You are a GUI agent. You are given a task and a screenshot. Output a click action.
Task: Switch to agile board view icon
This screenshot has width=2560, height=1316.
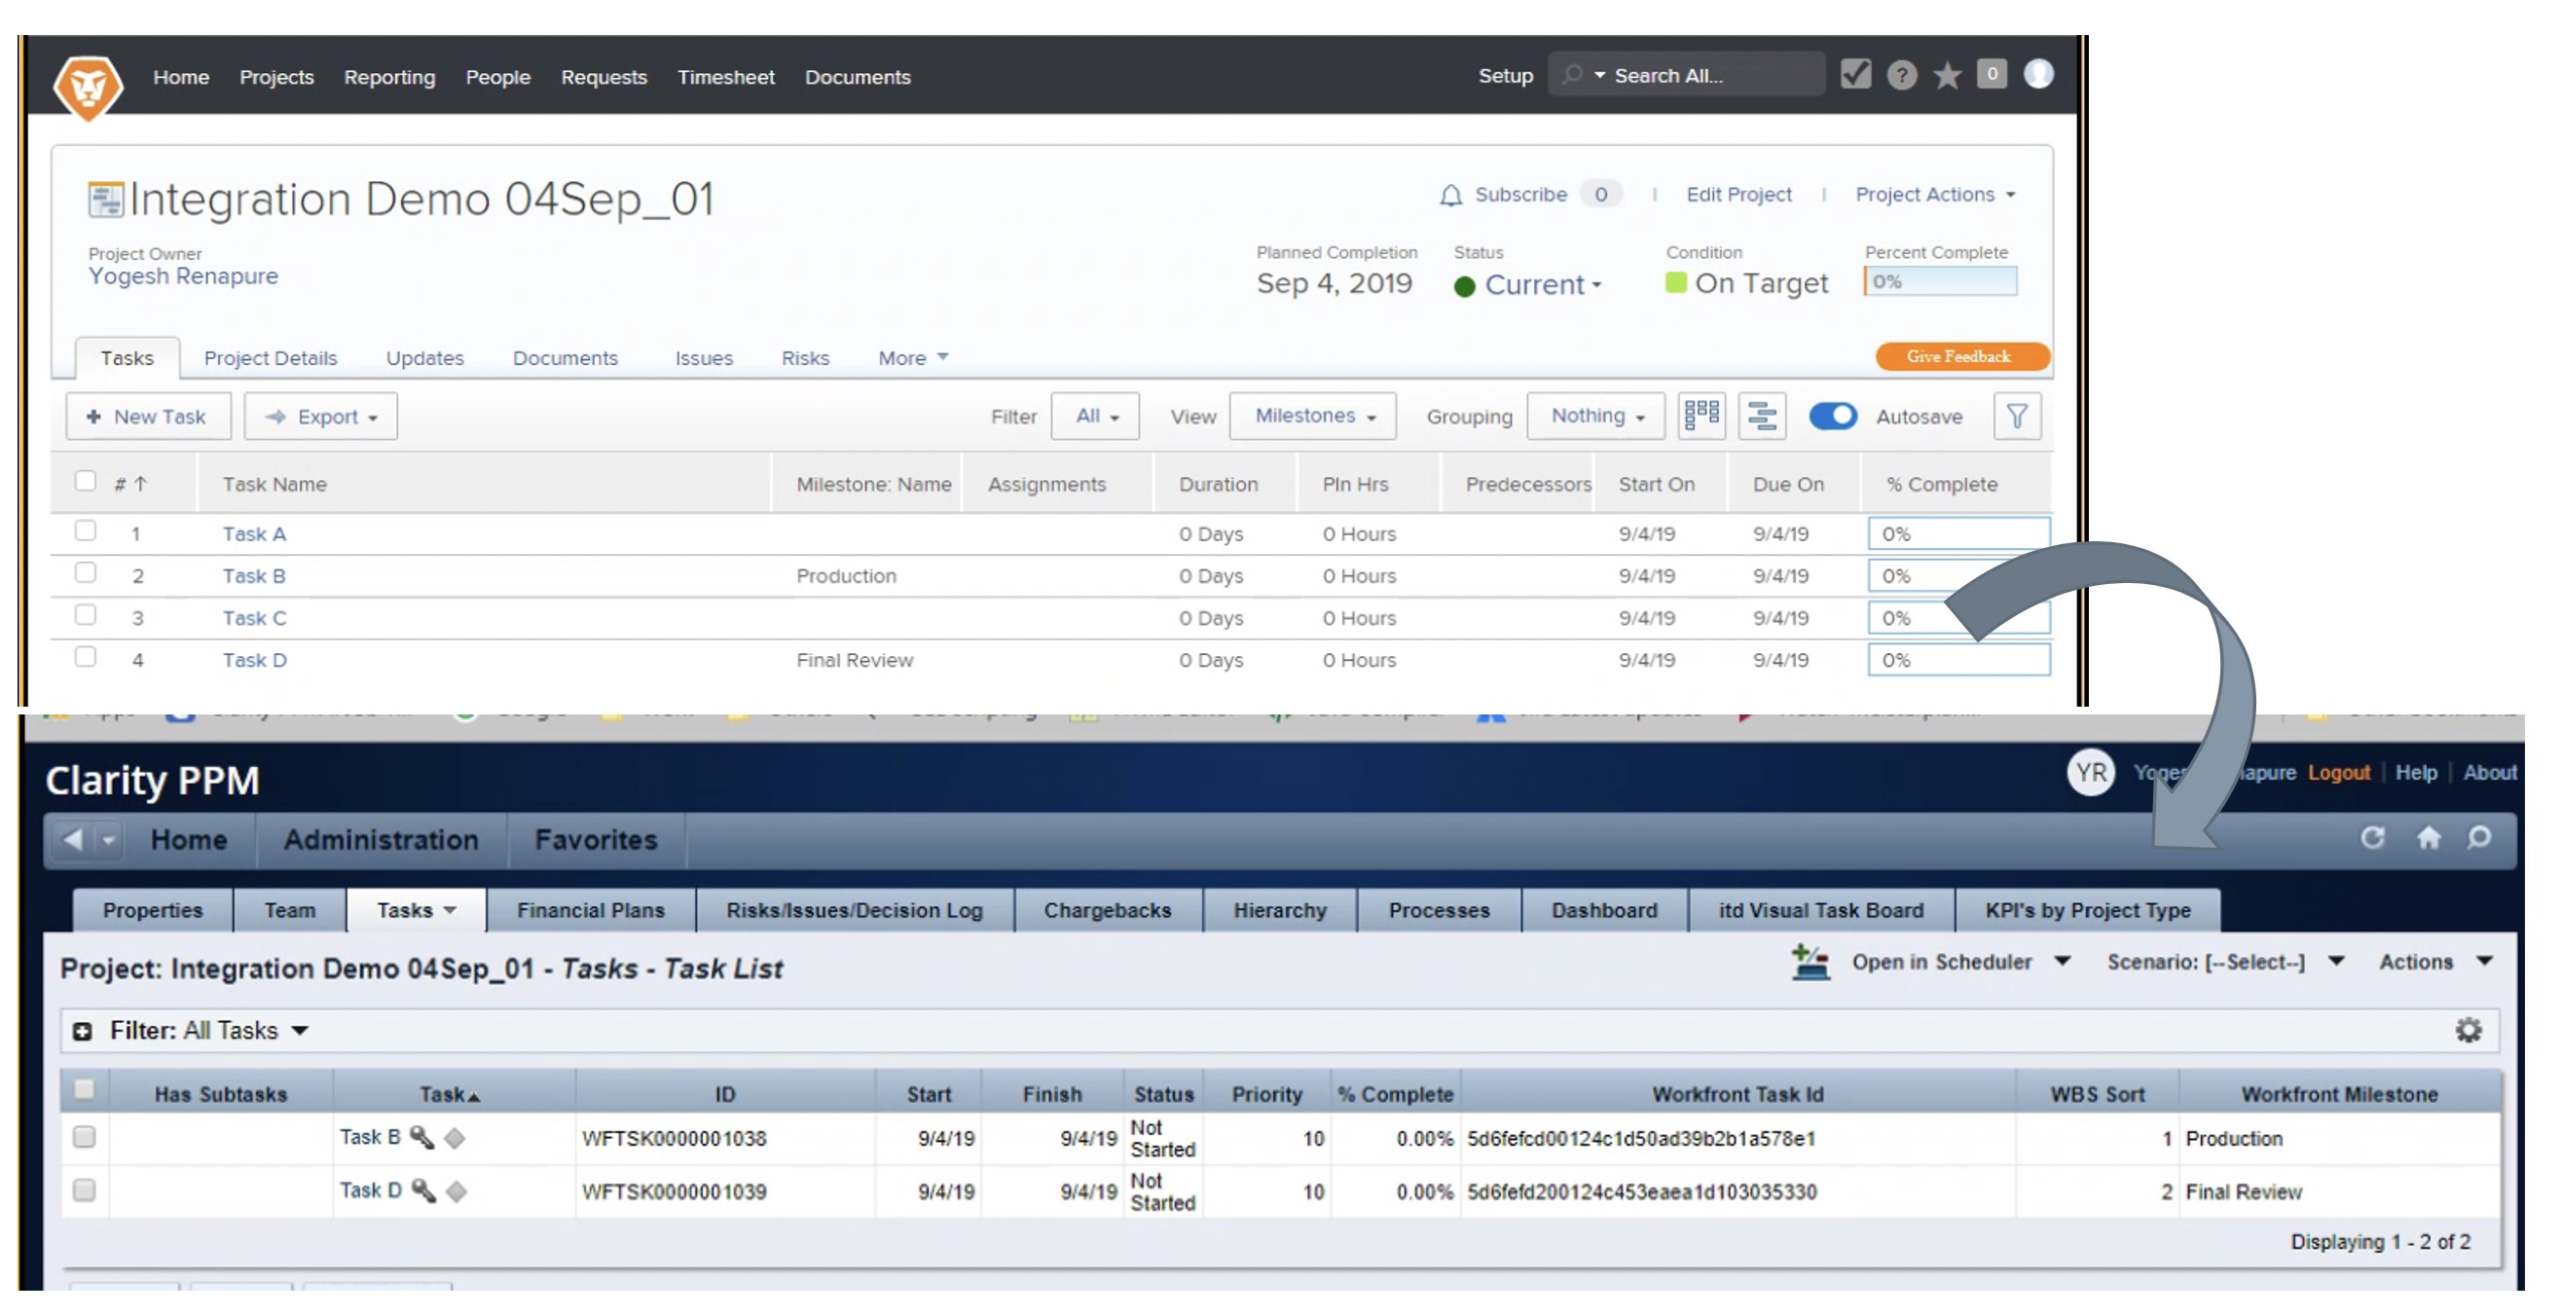tap(1700, 416)
